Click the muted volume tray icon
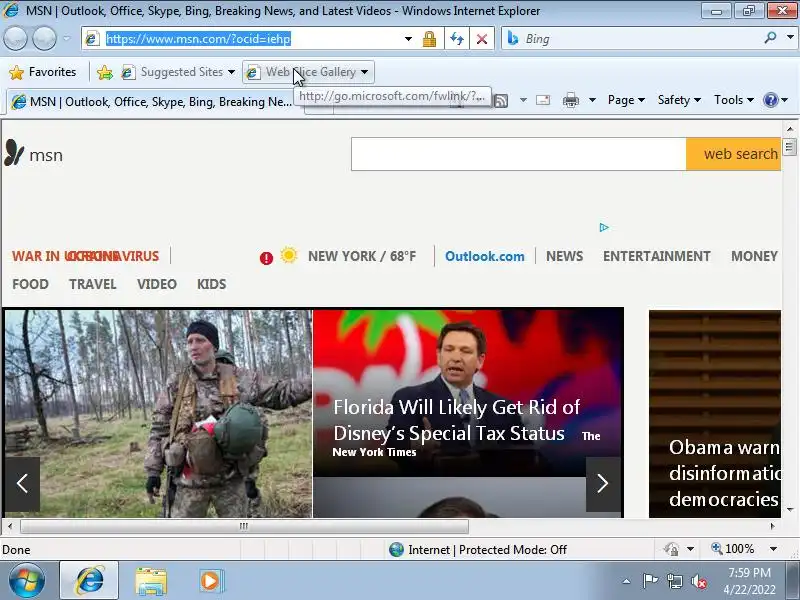This screenshot has height=600, width=800. click(698, 581)
